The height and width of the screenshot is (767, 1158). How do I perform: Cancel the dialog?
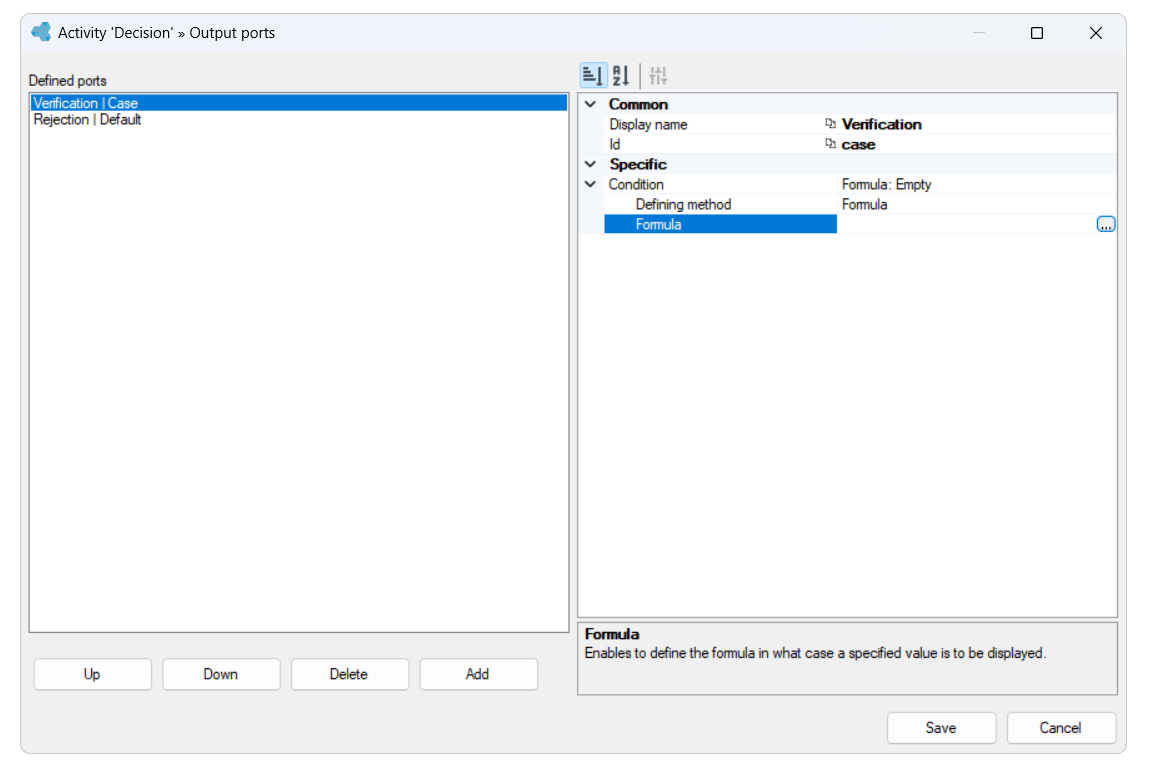1061,728
